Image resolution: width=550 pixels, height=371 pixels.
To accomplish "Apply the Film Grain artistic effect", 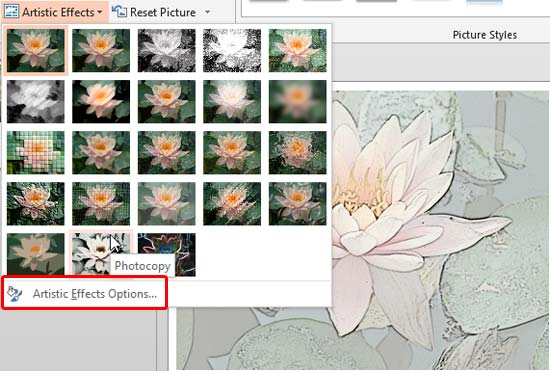I will (x=167, y=153).
